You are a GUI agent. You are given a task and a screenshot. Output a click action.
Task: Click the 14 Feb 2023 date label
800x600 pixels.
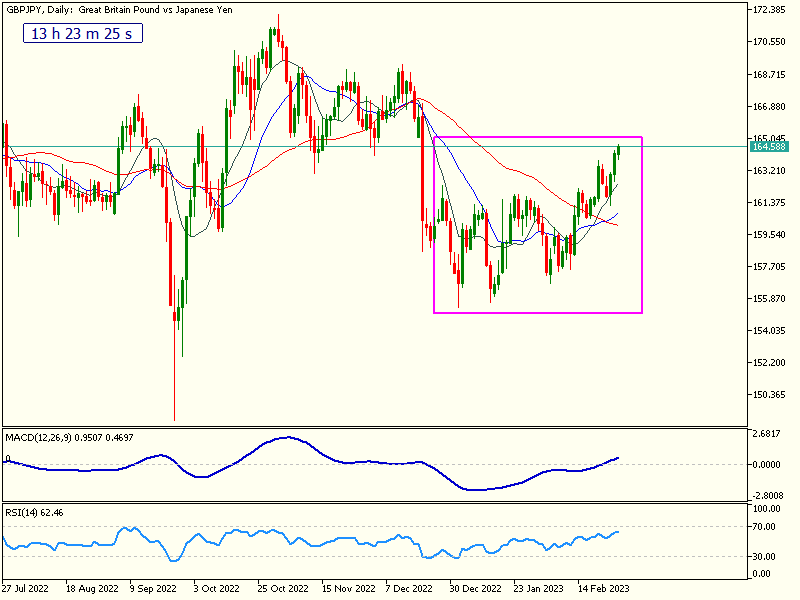point(604,589)
